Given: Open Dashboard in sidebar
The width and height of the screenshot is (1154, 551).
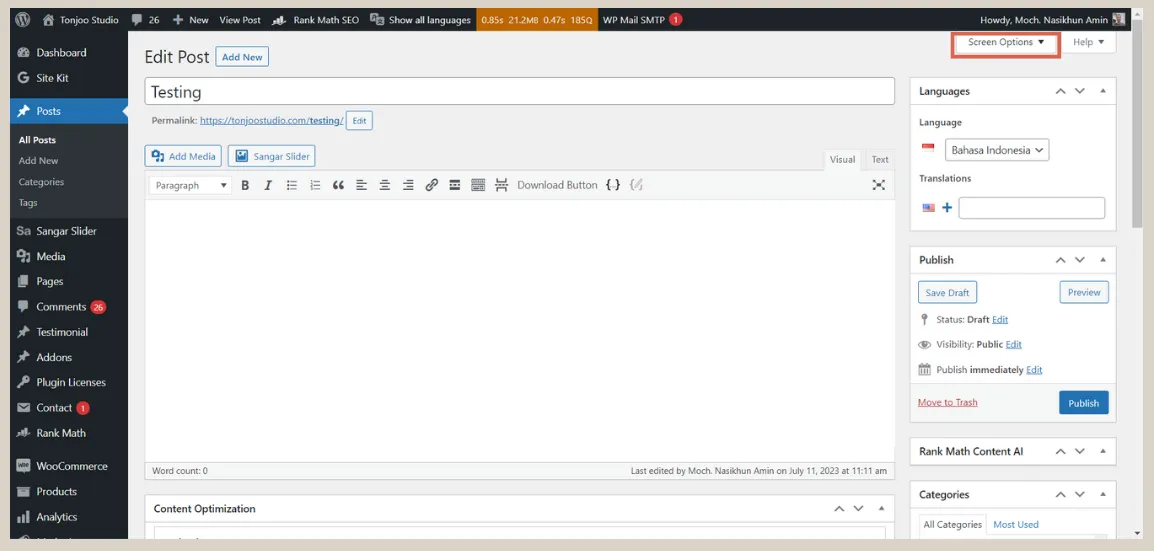Looking at the screenshot, I should coord(62,53).
